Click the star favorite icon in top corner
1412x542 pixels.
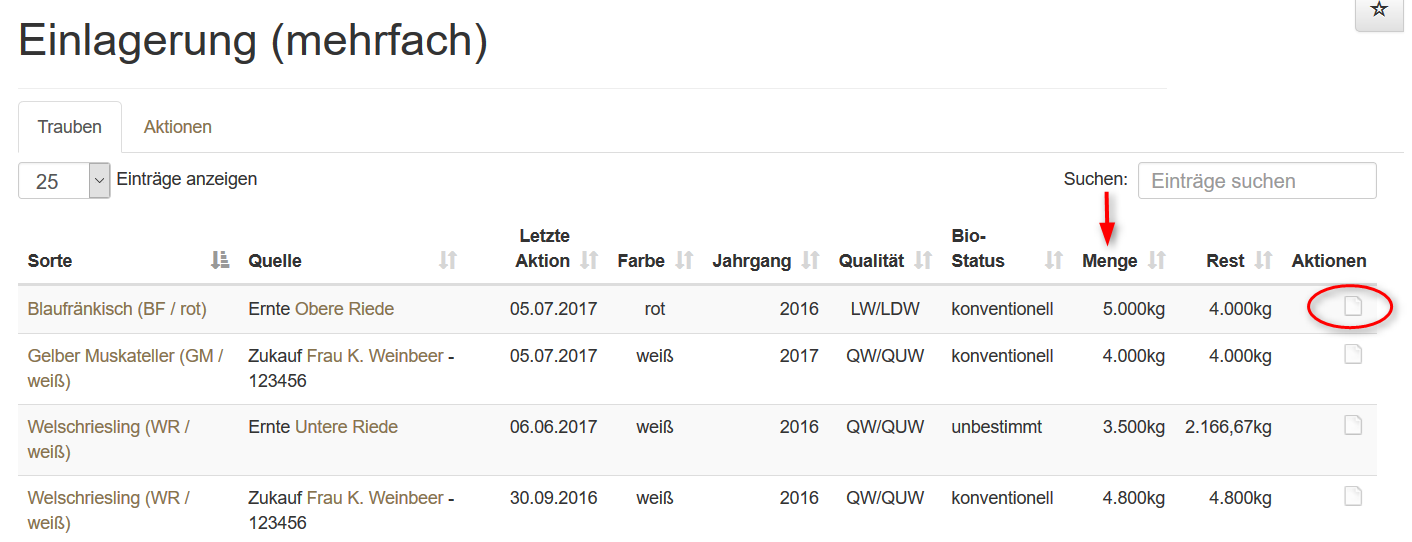click(1379, 10)
